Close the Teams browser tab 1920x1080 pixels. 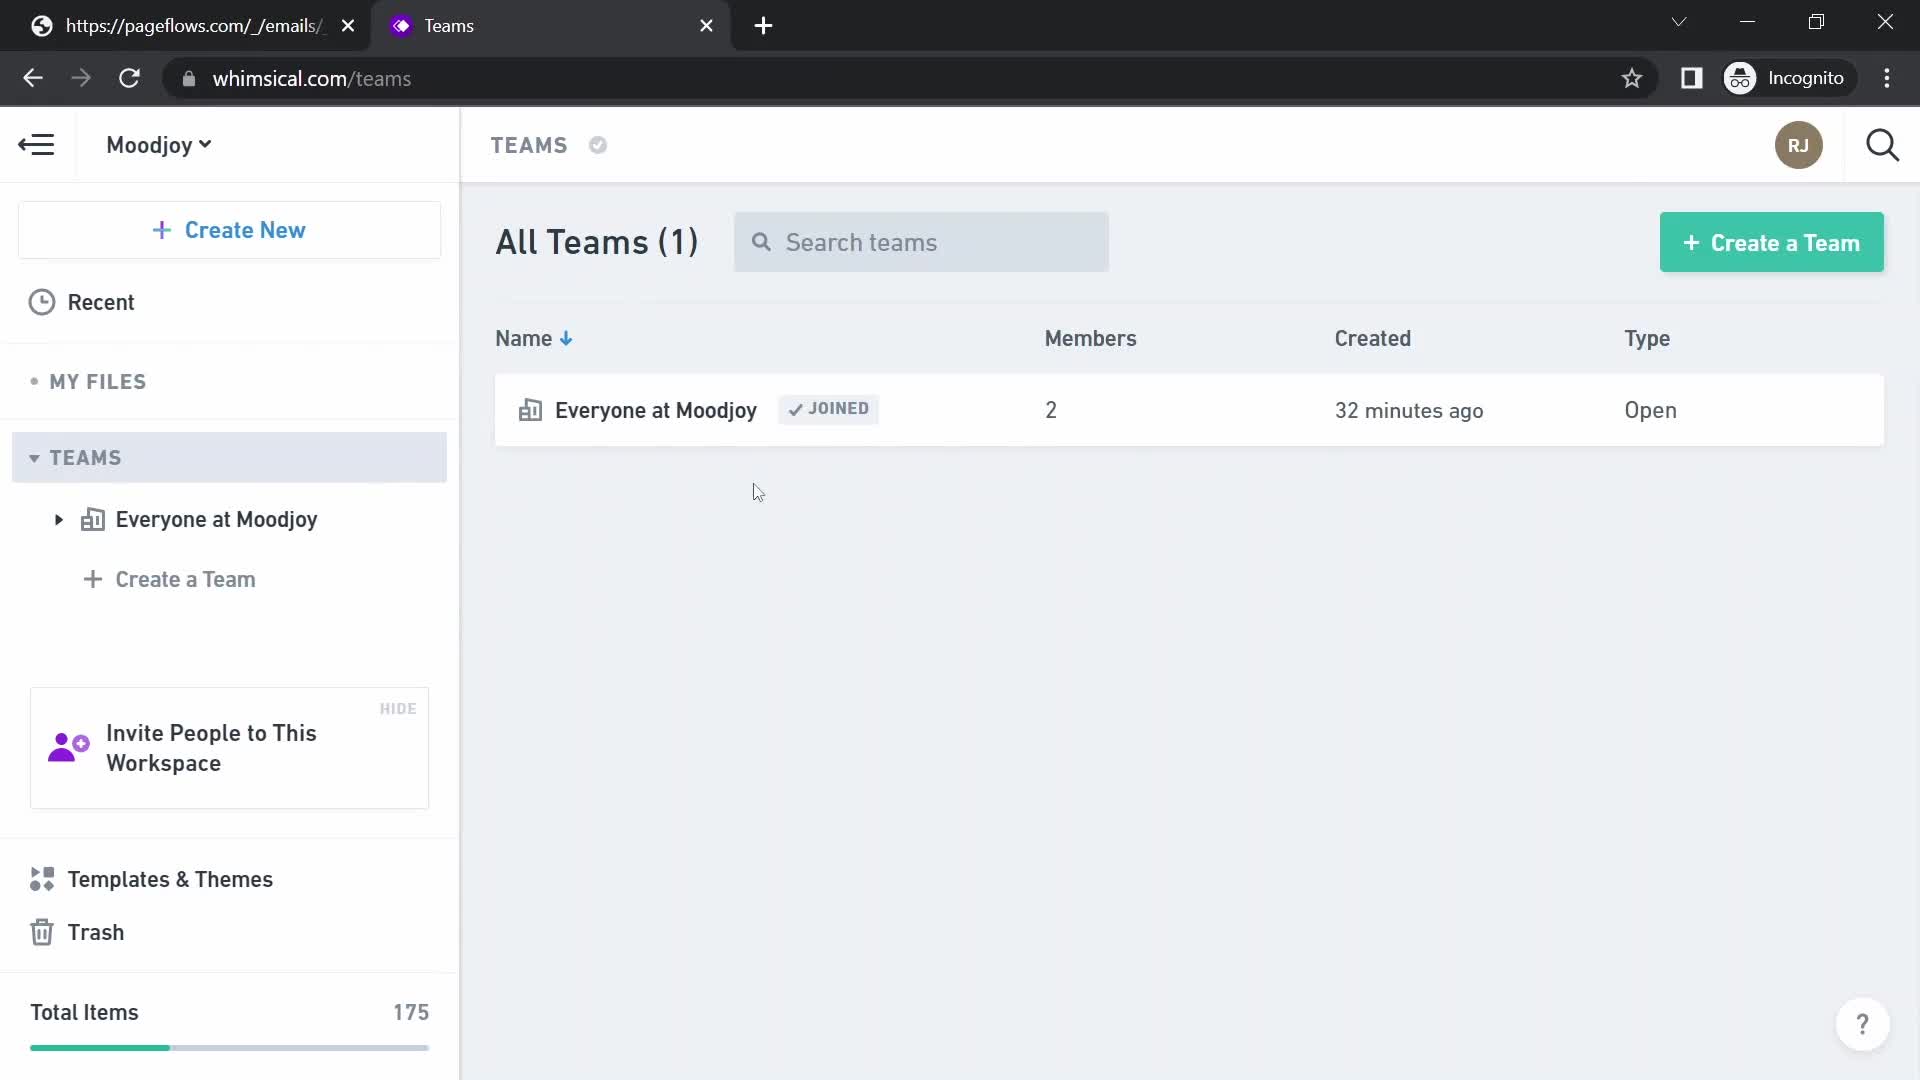(706, 26)
